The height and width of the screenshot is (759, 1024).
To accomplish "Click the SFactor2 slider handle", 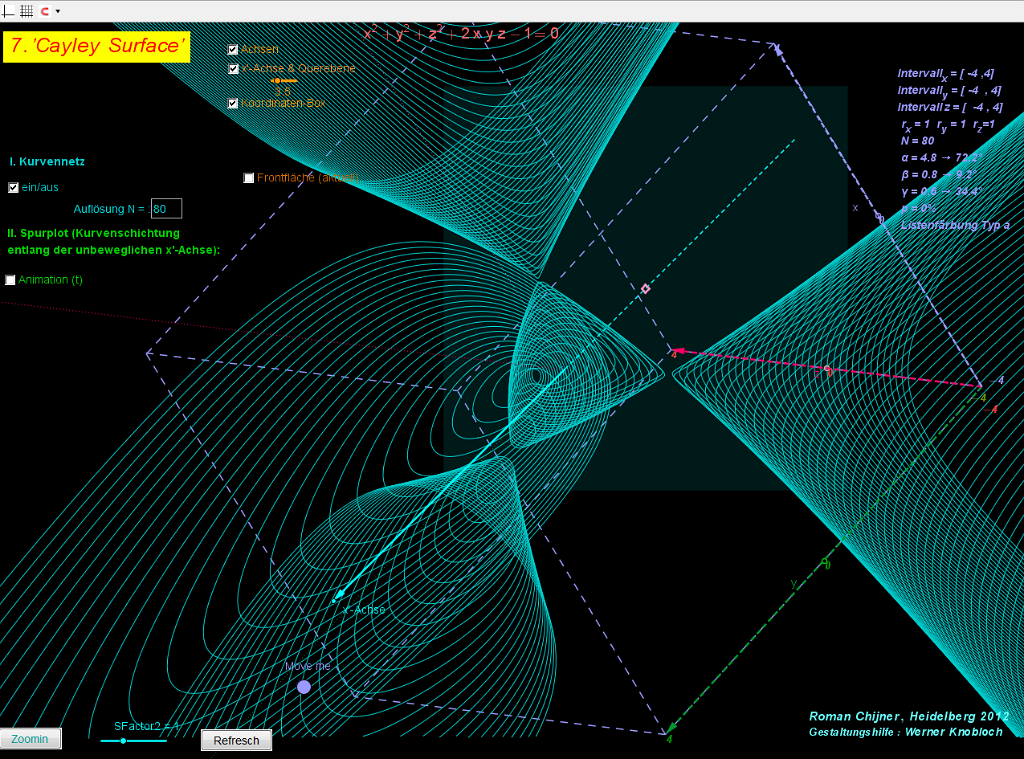I will (x=123, y=741).
